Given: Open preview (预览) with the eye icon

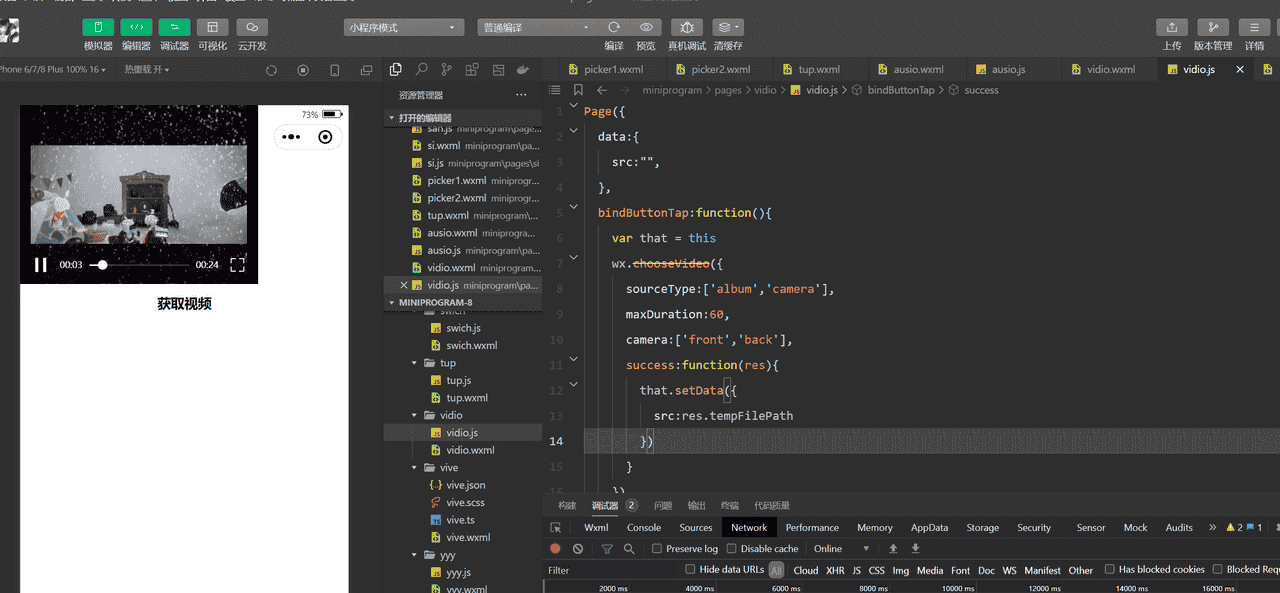Looking at the screenshot, I should click(646, 28).
